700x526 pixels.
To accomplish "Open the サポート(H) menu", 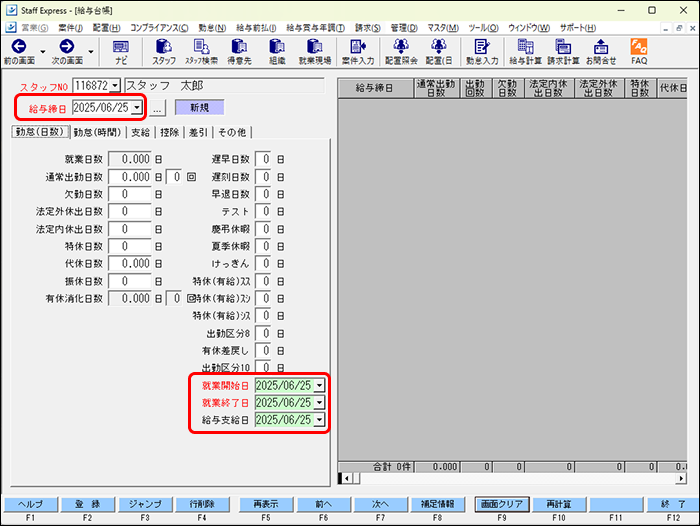I will (578, 28).
